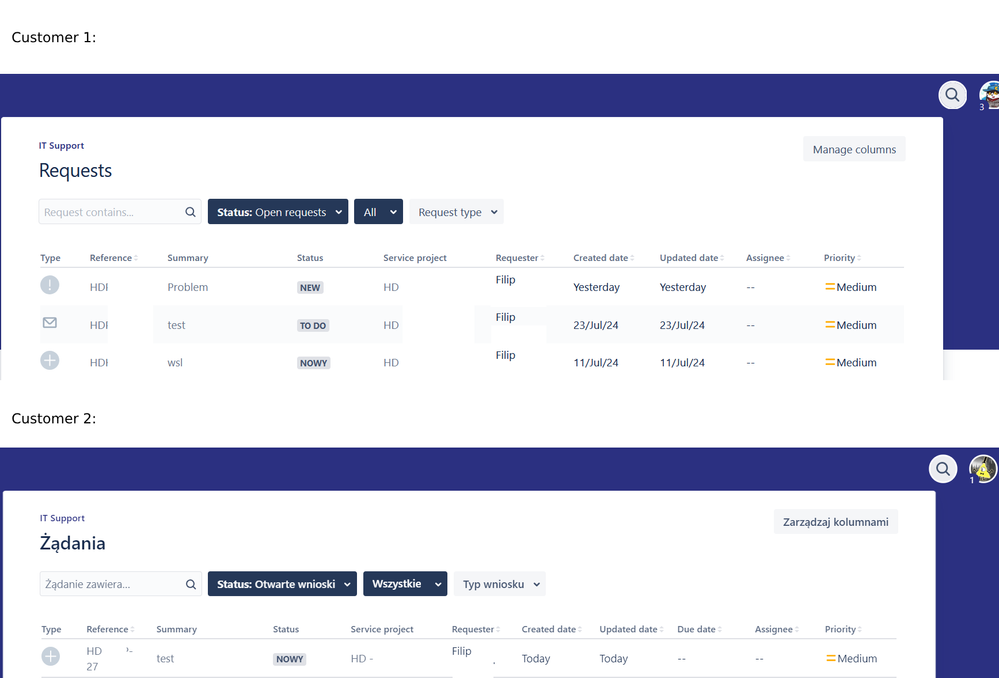Focus the 'Żądanie zawiera...' search field
Viewport: 999px width, 678px height.
tap(120, 584)
